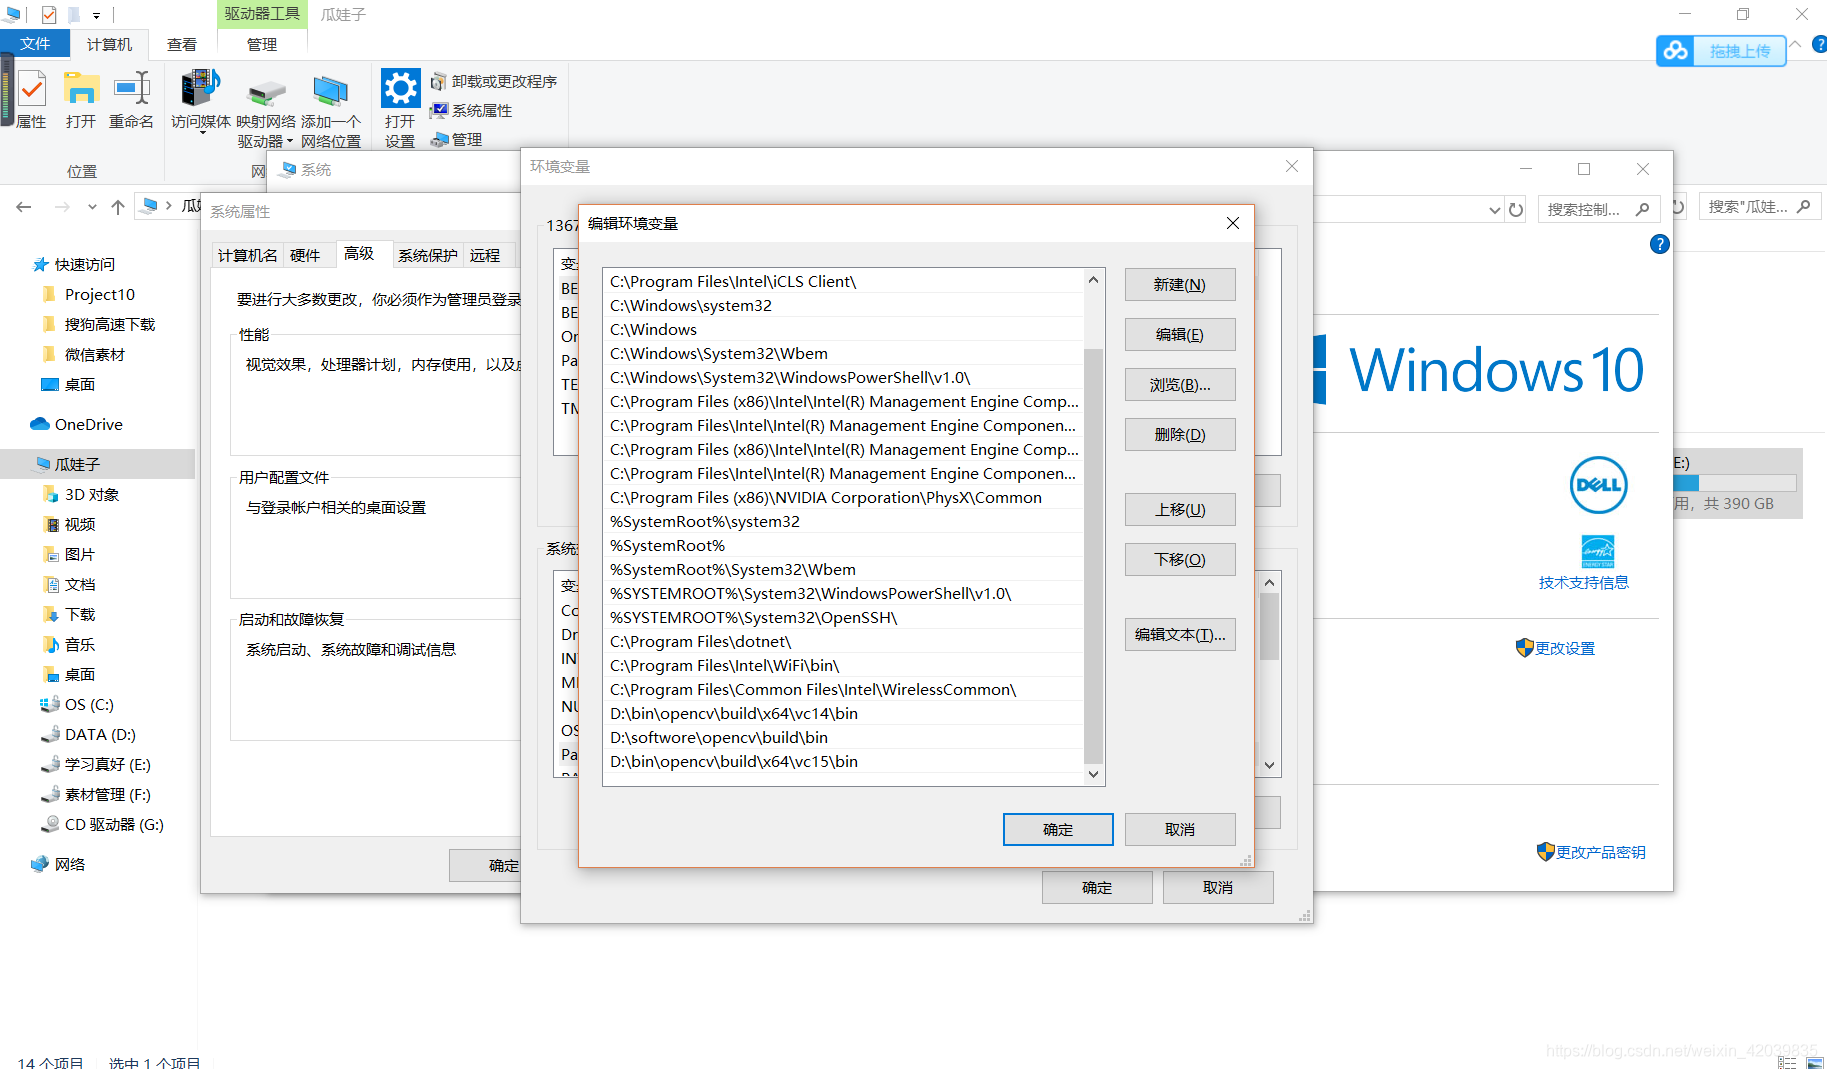Click the Edit text (T) button
1827x1069 pixels.
click(1180, 635)
